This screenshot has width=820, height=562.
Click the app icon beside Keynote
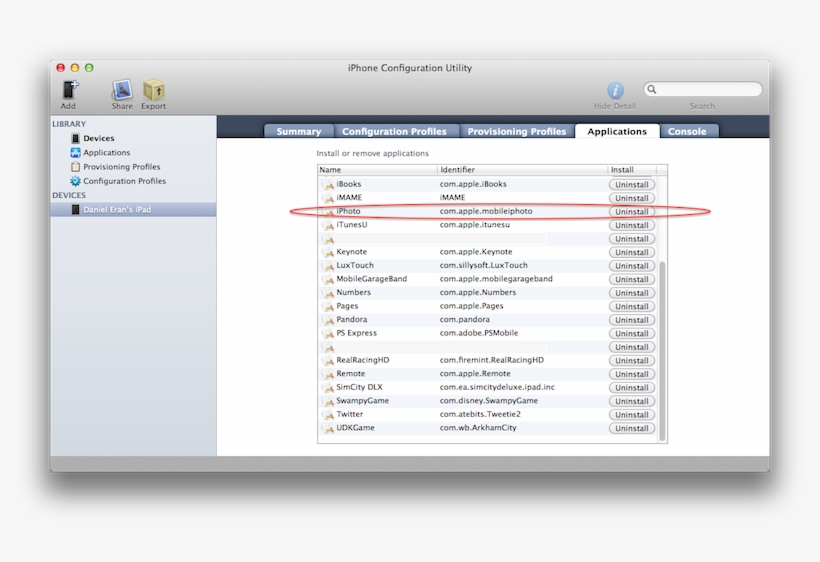pyautogui.click(x=328, y=252)
